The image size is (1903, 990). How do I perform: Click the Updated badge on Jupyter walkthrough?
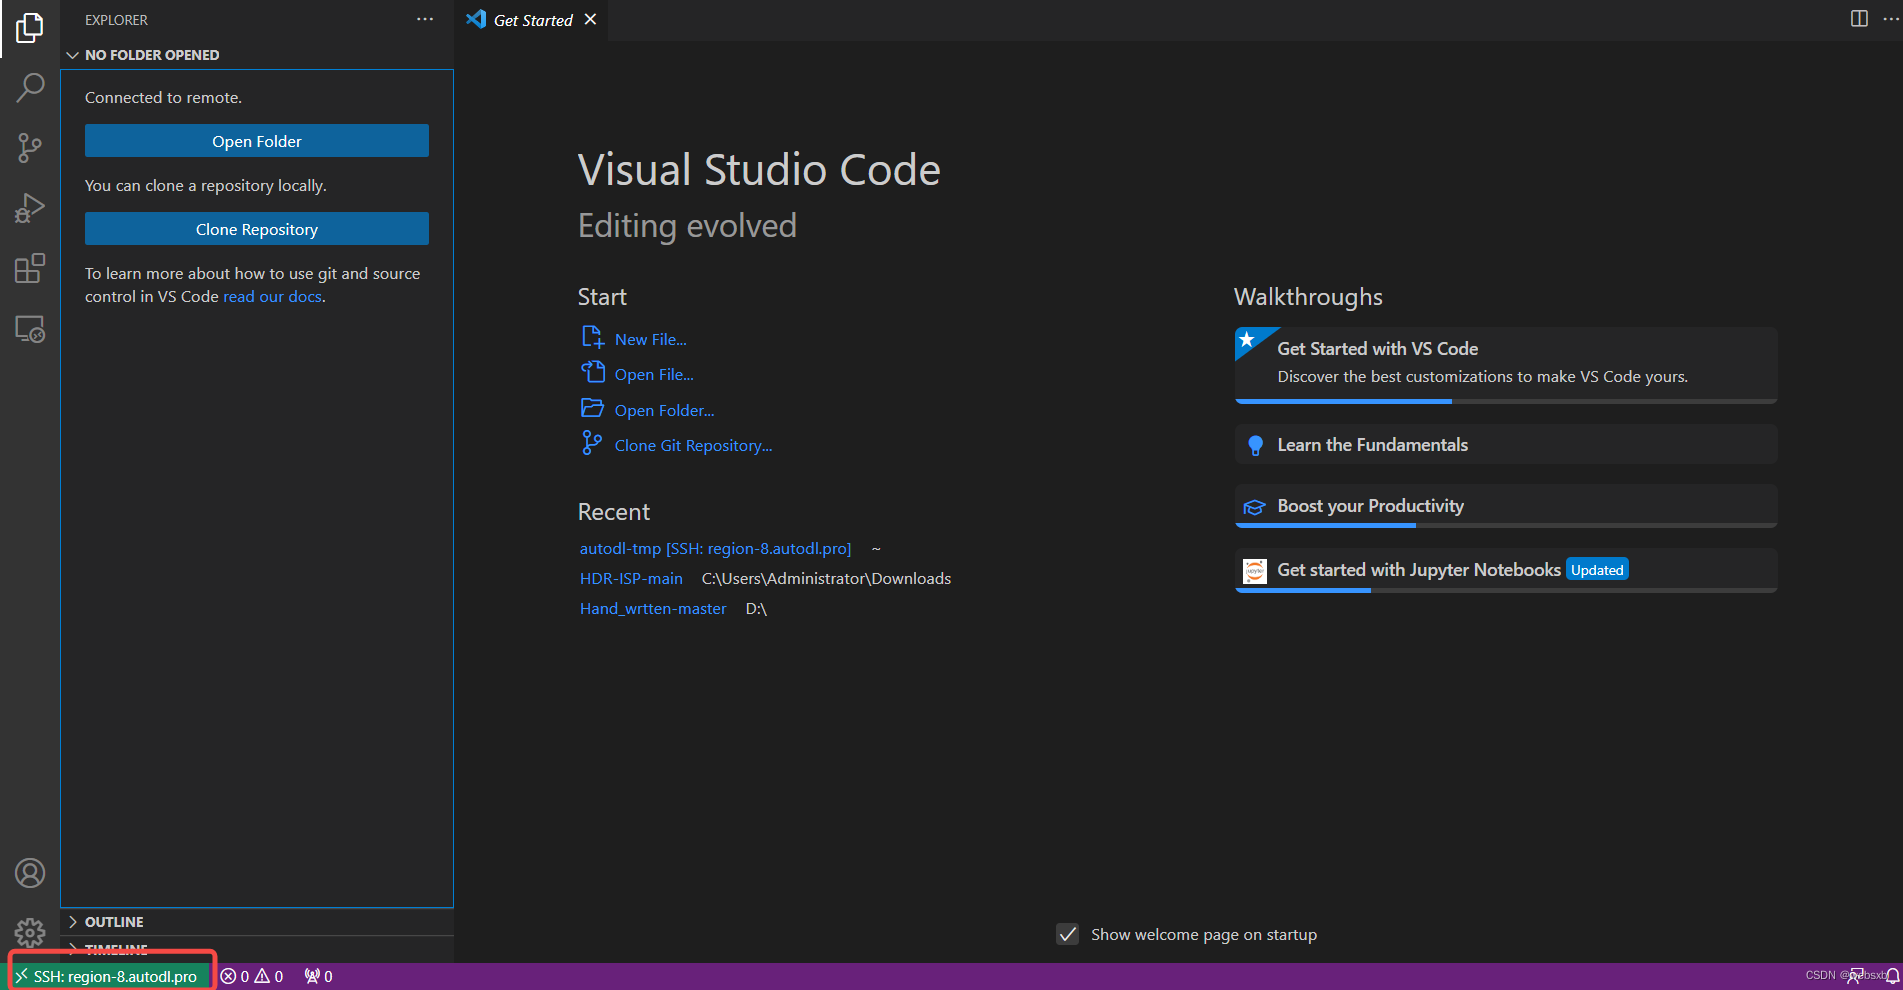[x=1597, y=570]
